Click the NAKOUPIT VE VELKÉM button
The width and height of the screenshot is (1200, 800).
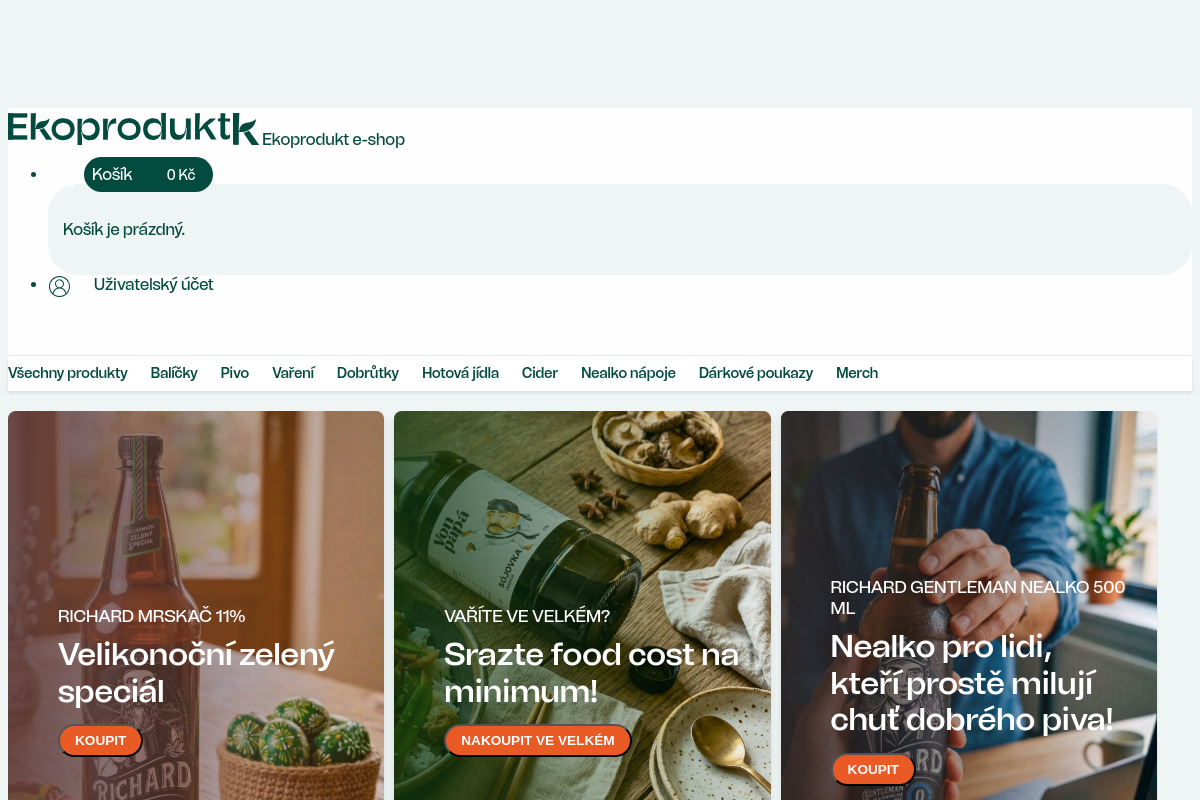click(538, 740)
